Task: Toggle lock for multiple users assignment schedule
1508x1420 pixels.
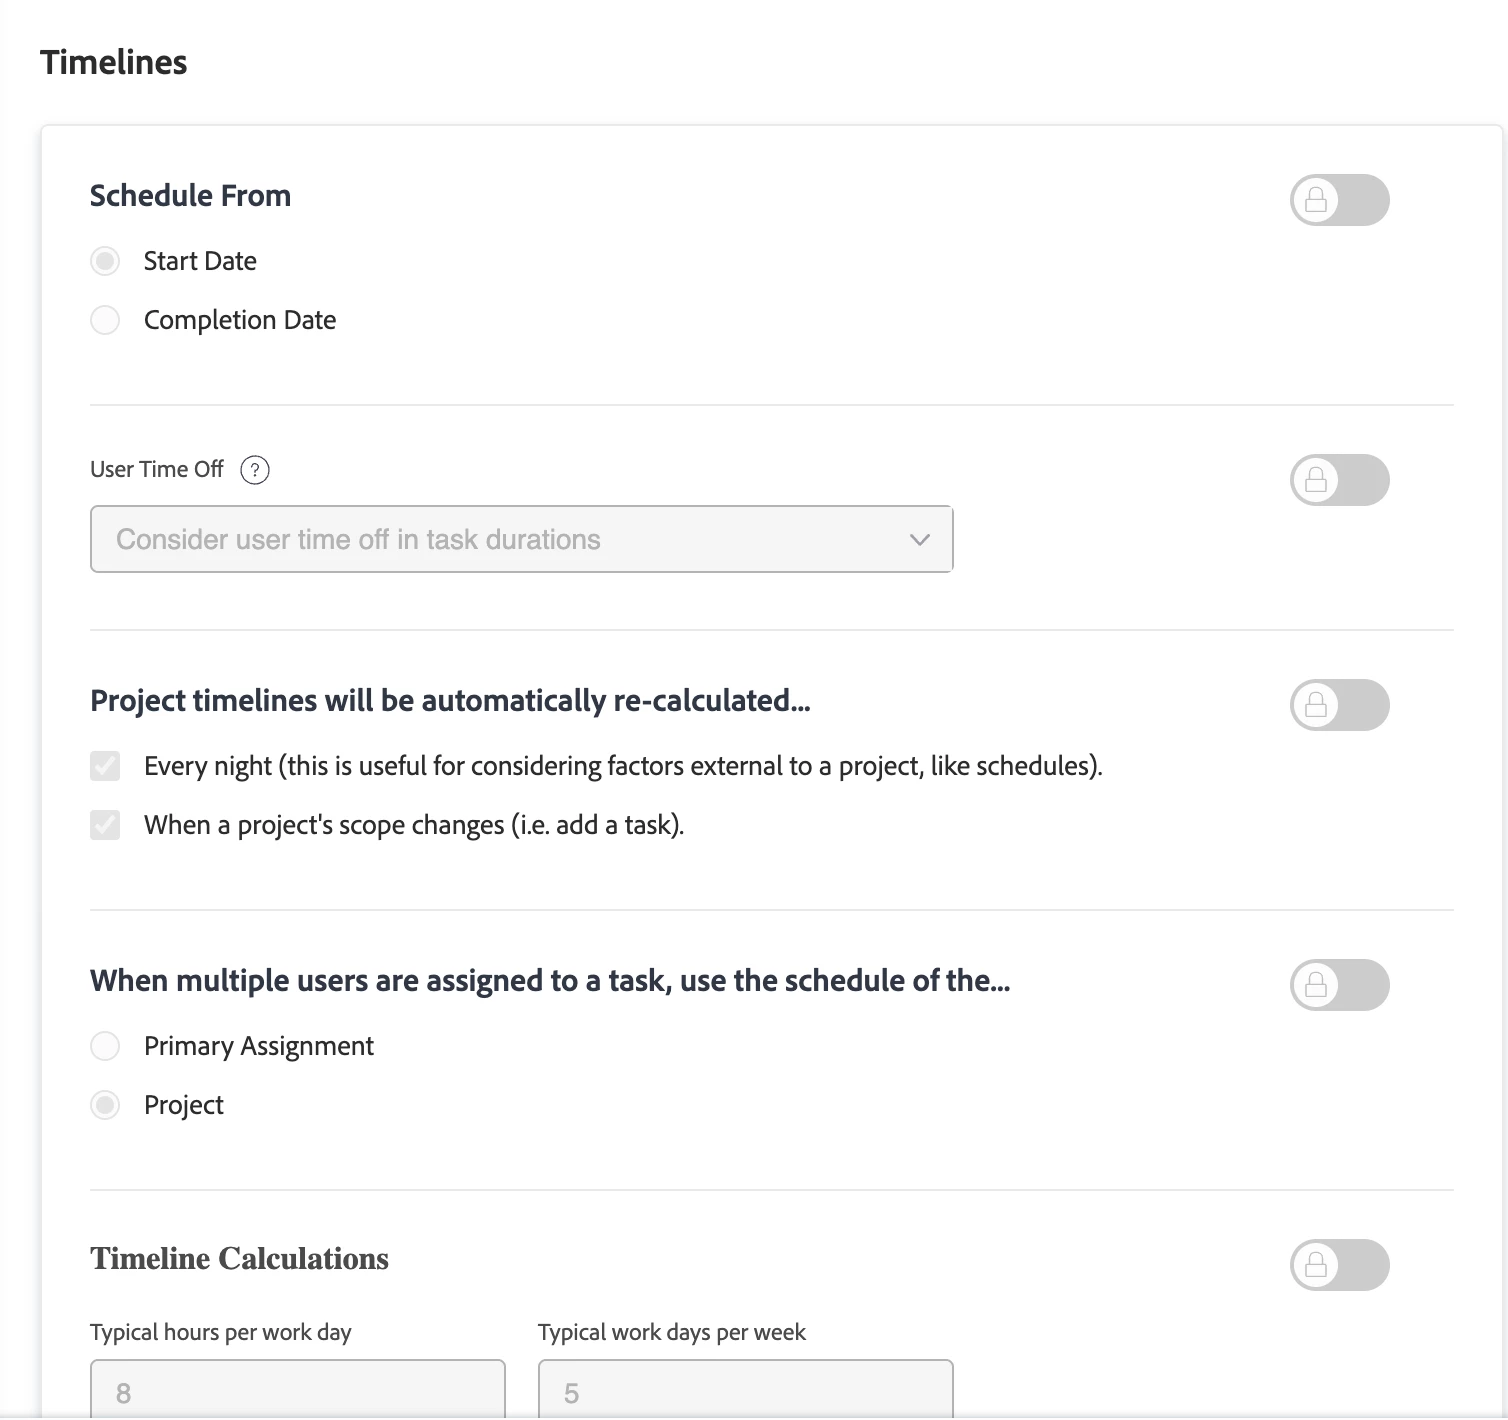Action: [x=1339, y=985]
